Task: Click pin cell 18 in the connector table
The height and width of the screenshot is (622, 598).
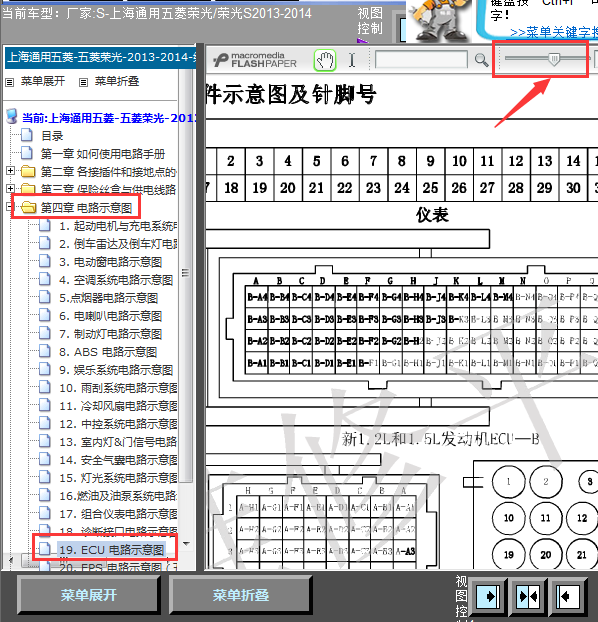Action: [231, 188]
